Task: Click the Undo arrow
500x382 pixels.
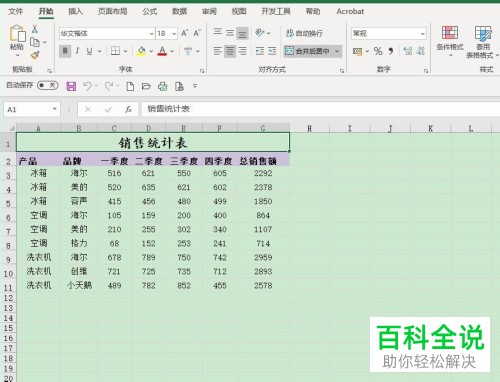Action: [87, 86]
